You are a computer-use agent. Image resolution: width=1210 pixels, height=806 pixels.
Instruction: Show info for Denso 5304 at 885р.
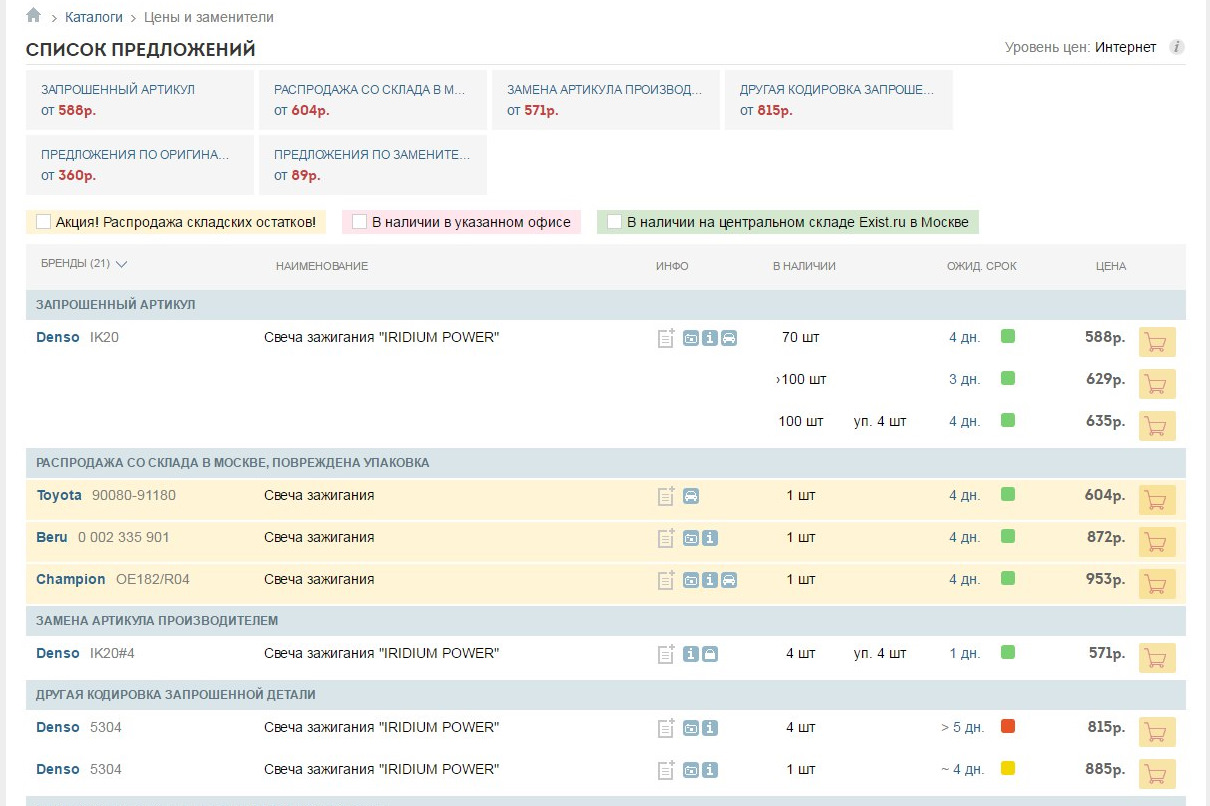pos(710,770)
